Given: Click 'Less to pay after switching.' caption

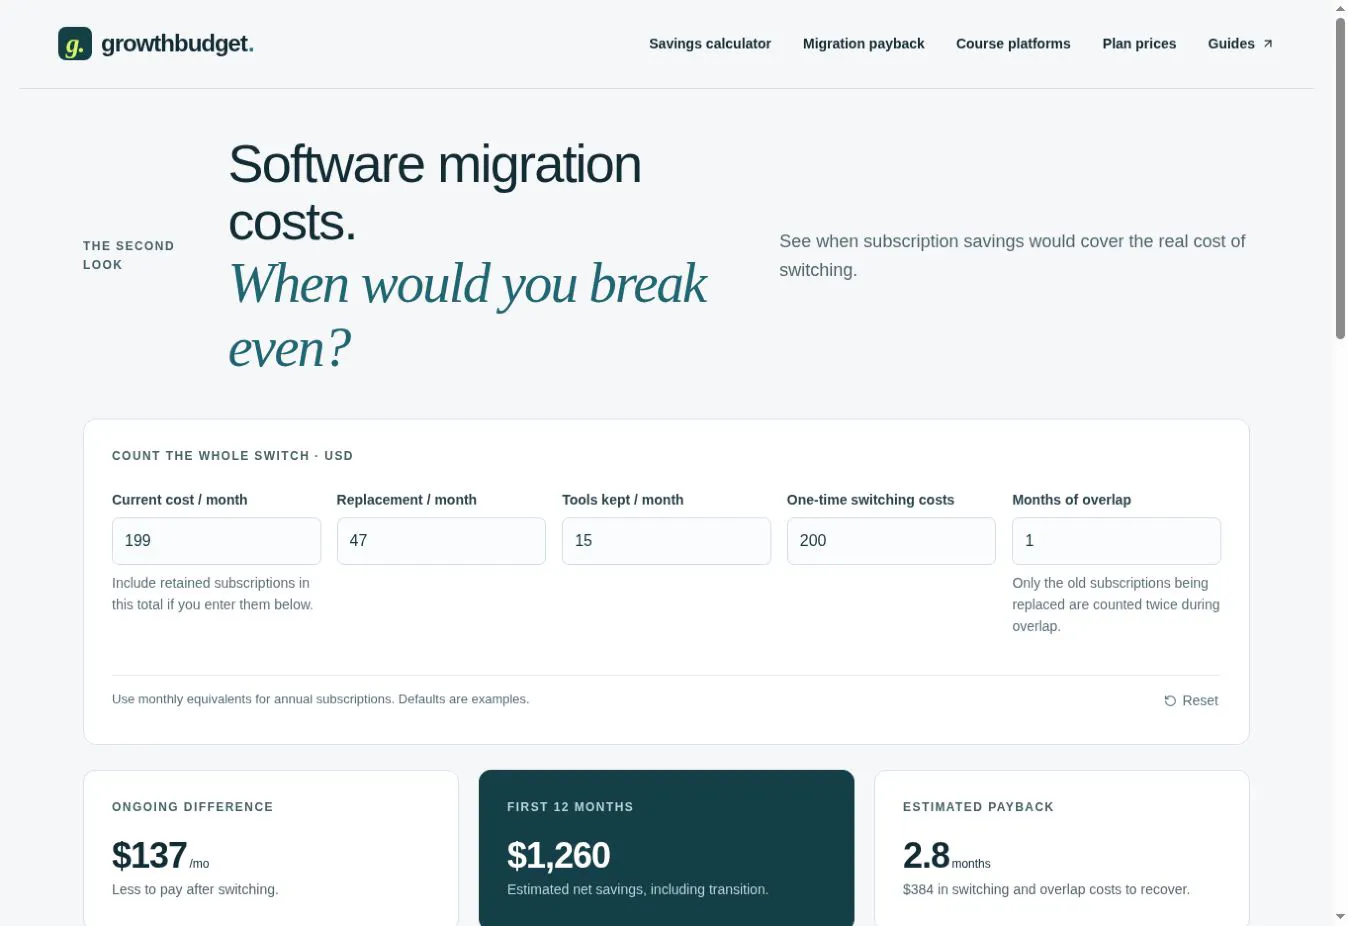Looking at the screenshot, I should [195, 889].
